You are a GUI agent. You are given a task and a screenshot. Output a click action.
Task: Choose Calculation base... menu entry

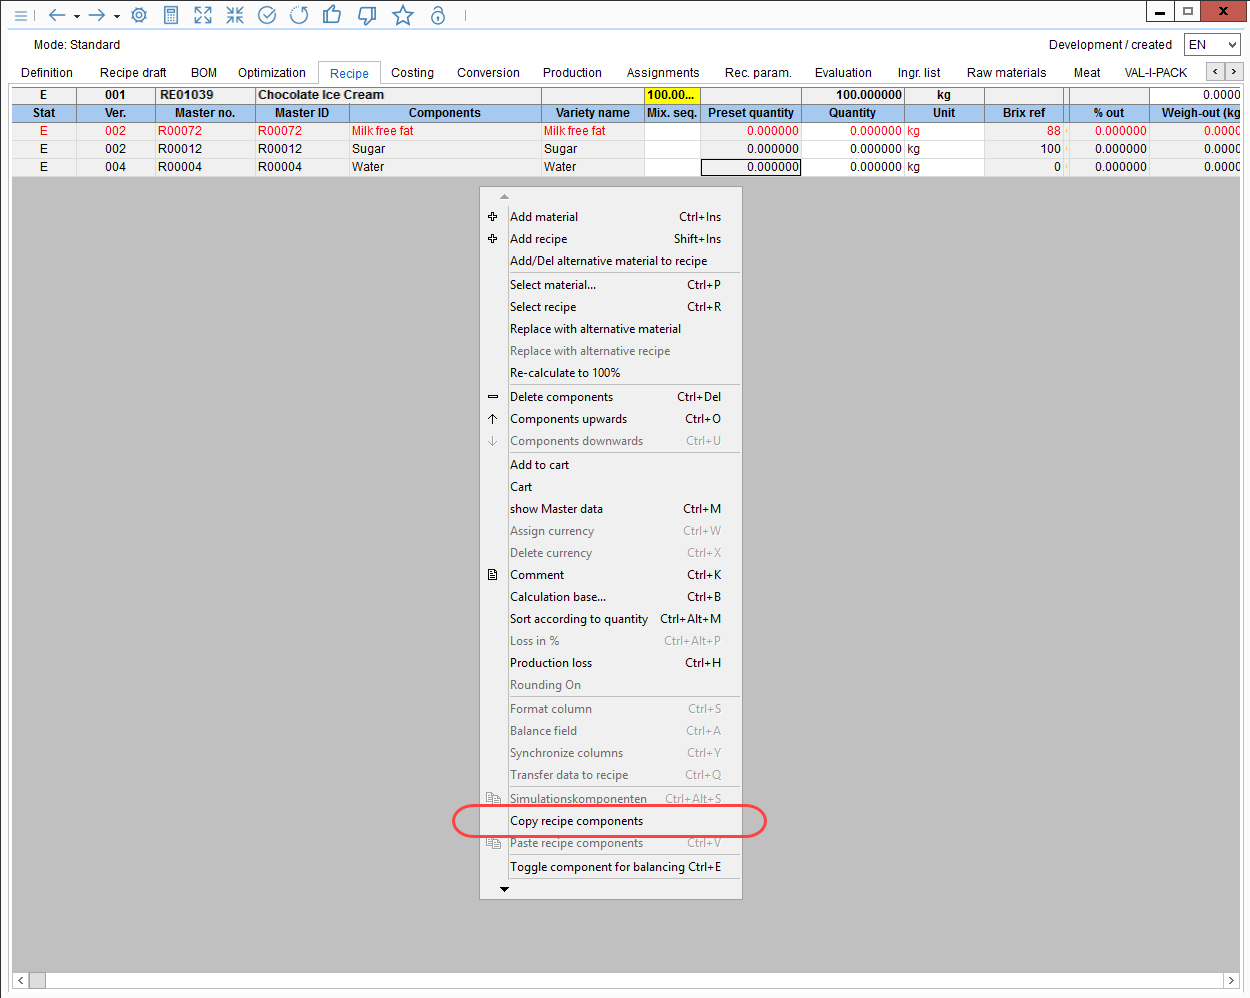click(x=611, y=597)
